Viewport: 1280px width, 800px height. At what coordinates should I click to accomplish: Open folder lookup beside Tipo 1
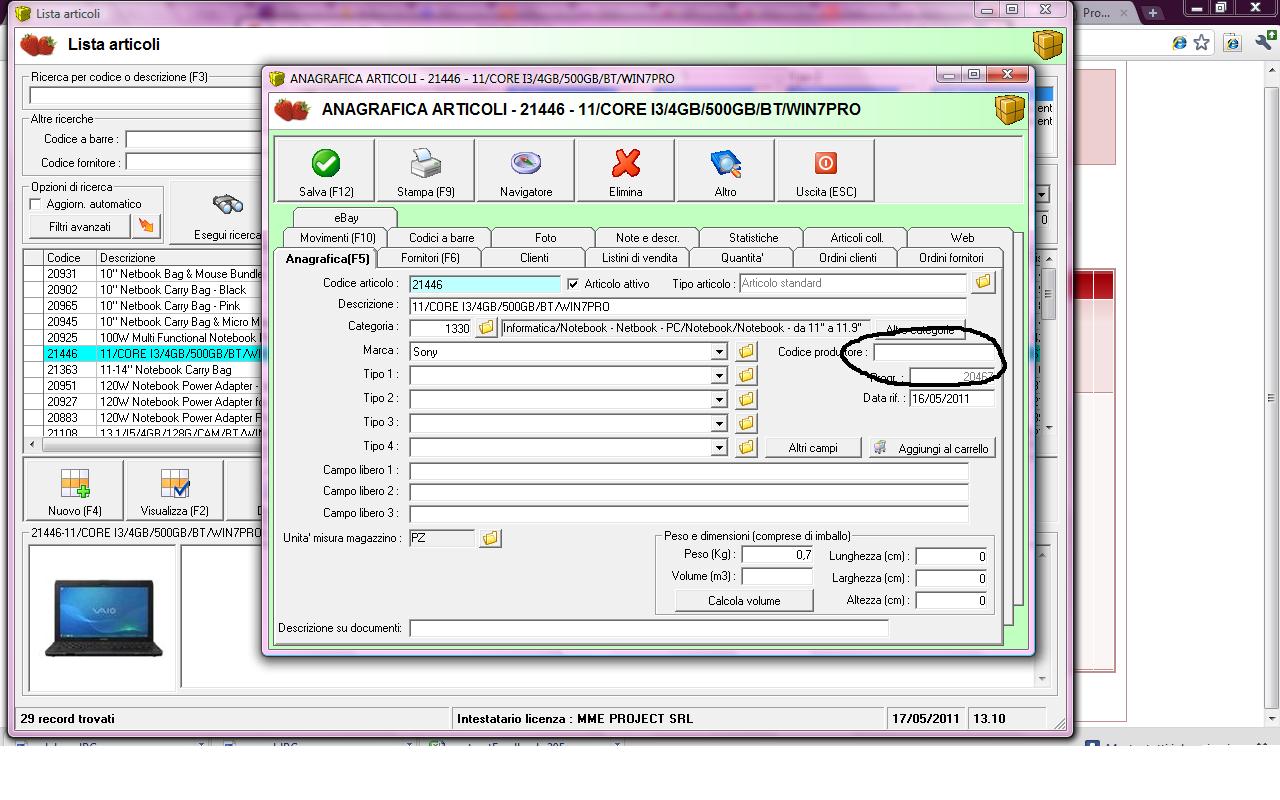click(x=746, y=375)
